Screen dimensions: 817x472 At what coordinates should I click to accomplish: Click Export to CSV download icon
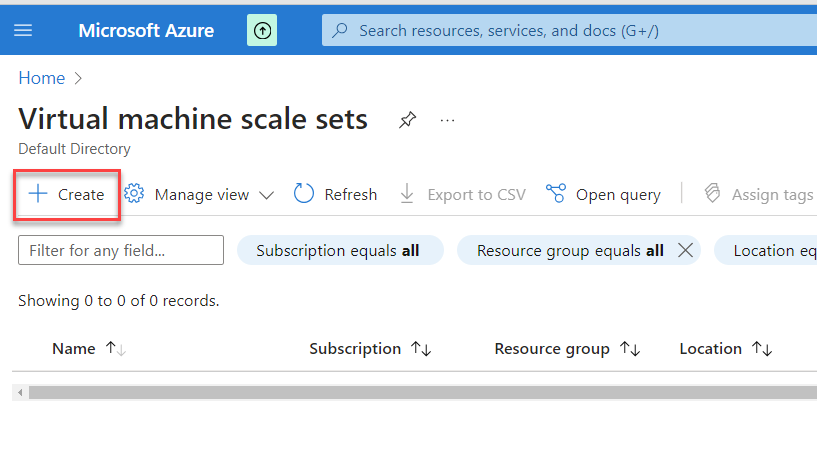coord(407,194)
